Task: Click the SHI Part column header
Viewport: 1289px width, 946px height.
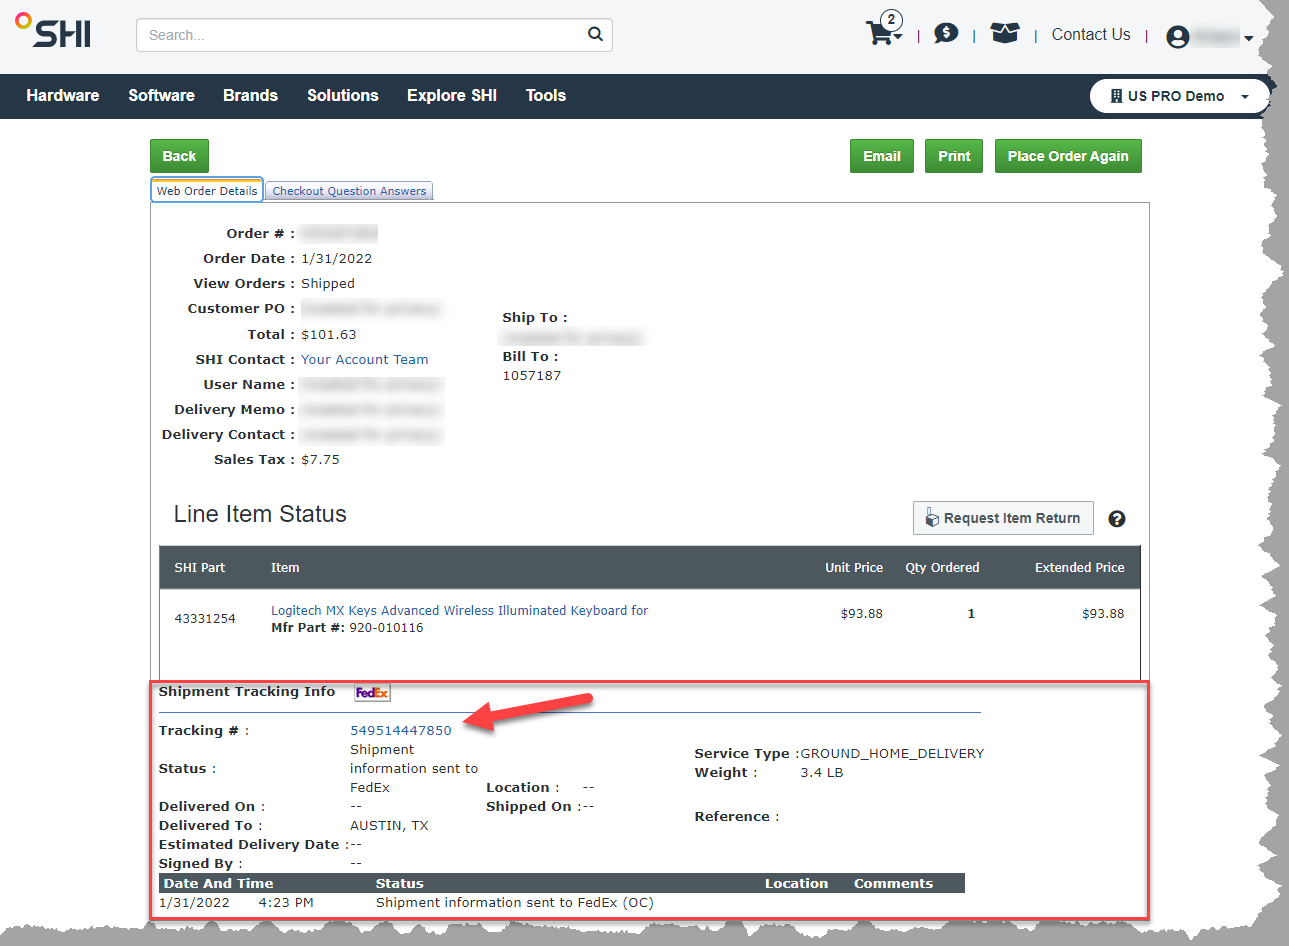Action: [200, 567]
